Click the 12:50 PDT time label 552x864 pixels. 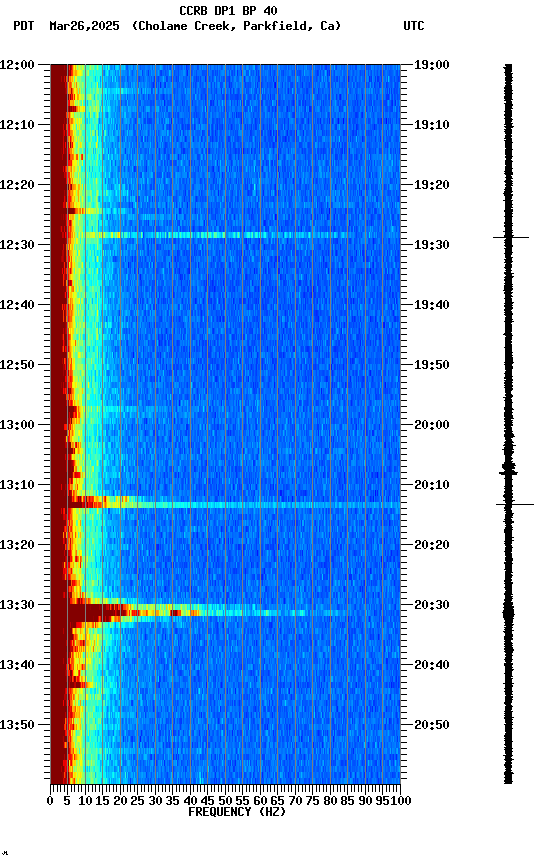(x=17, y=365)
